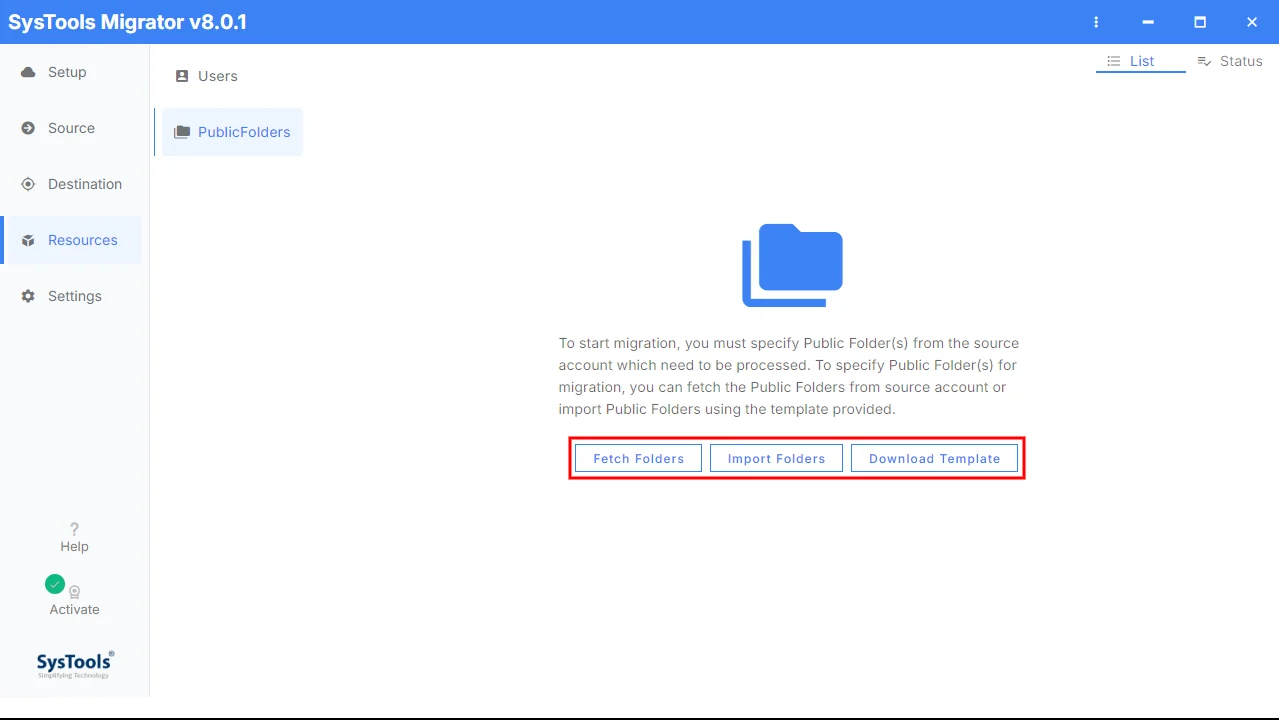Open the three-dot more options menu
The width and height of the screenshot is (1279, 720).
coord(1096,22)
